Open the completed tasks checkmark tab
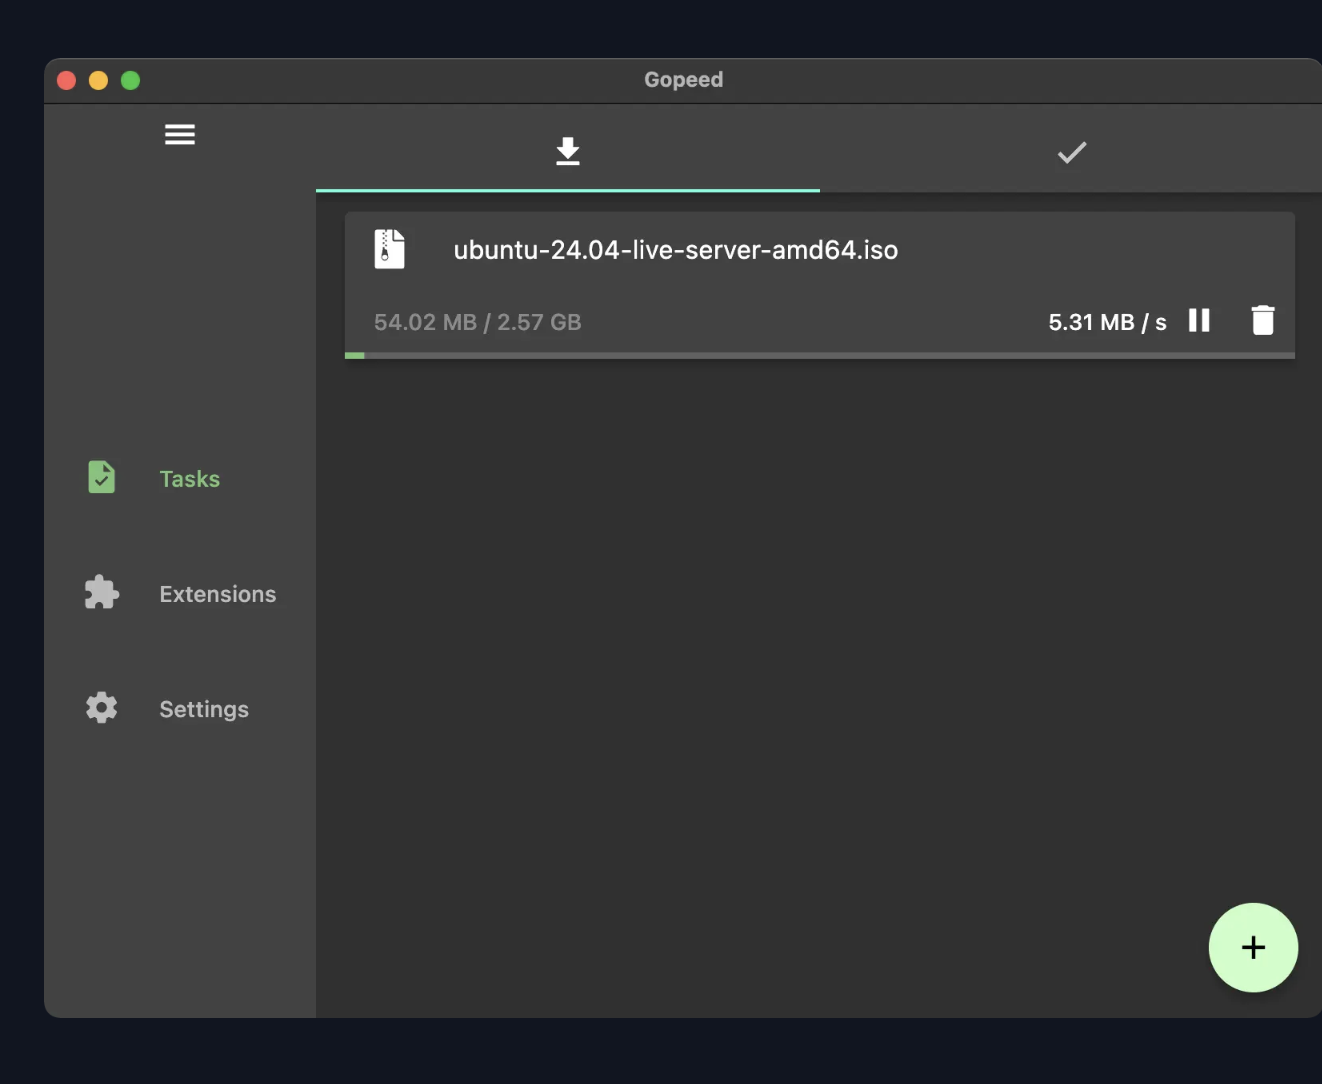This screenshot has height=1084, width=1322. (1071, 152)
